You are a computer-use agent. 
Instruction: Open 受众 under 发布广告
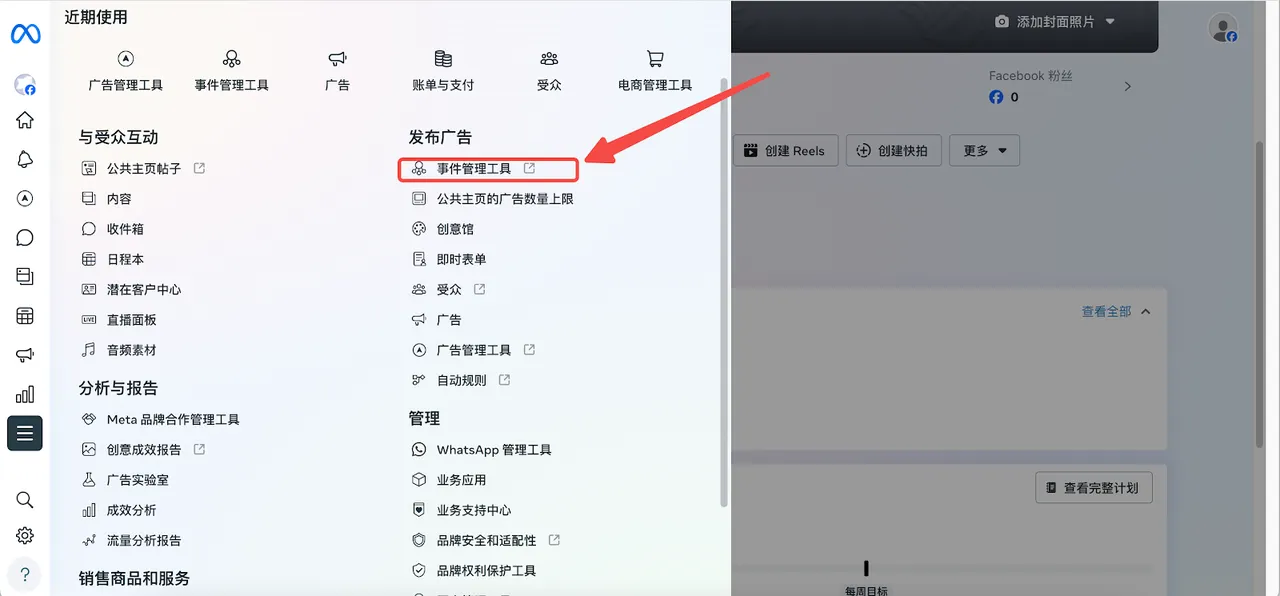[448, 289]
